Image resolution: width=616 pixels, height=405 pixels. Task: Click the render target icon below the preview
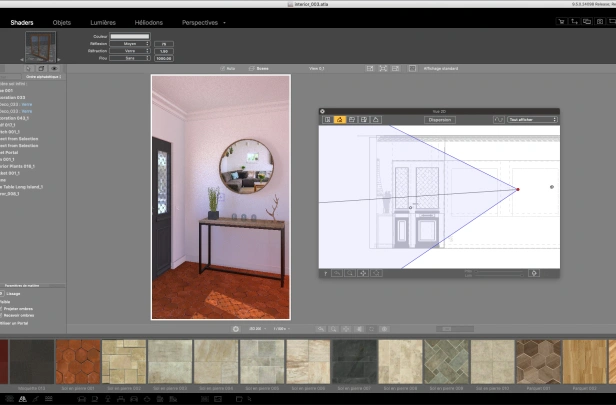click(236, 329)
